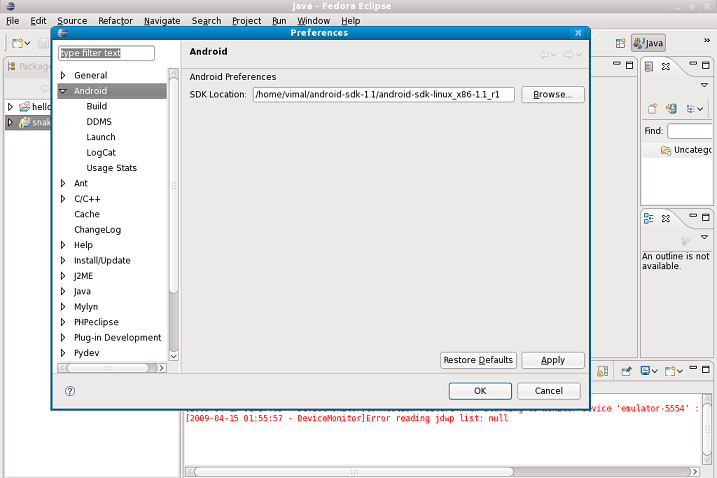Click Synchronize Changed icon in Task List
The image size is (717, 478).
671,109
